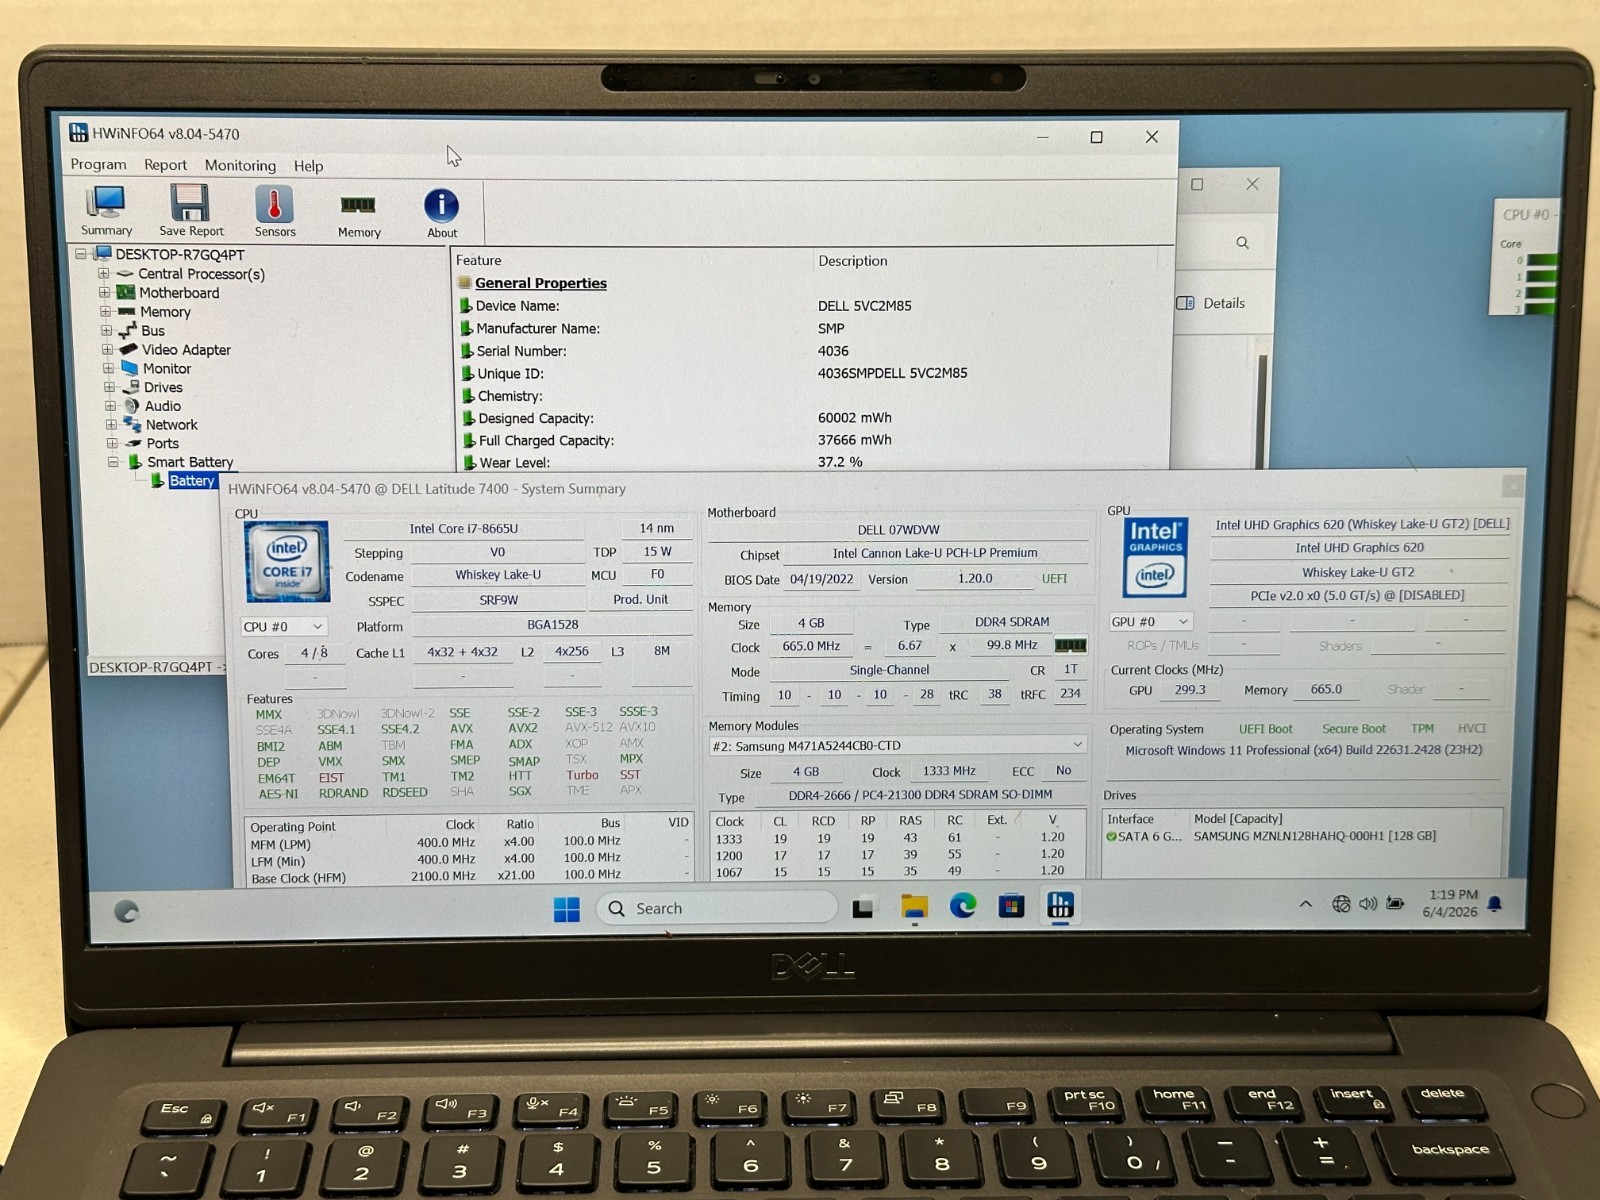The height and width of the screenshot is (1200, 1600).
Task: Select Audio in the tree
Action: (163, 406)
